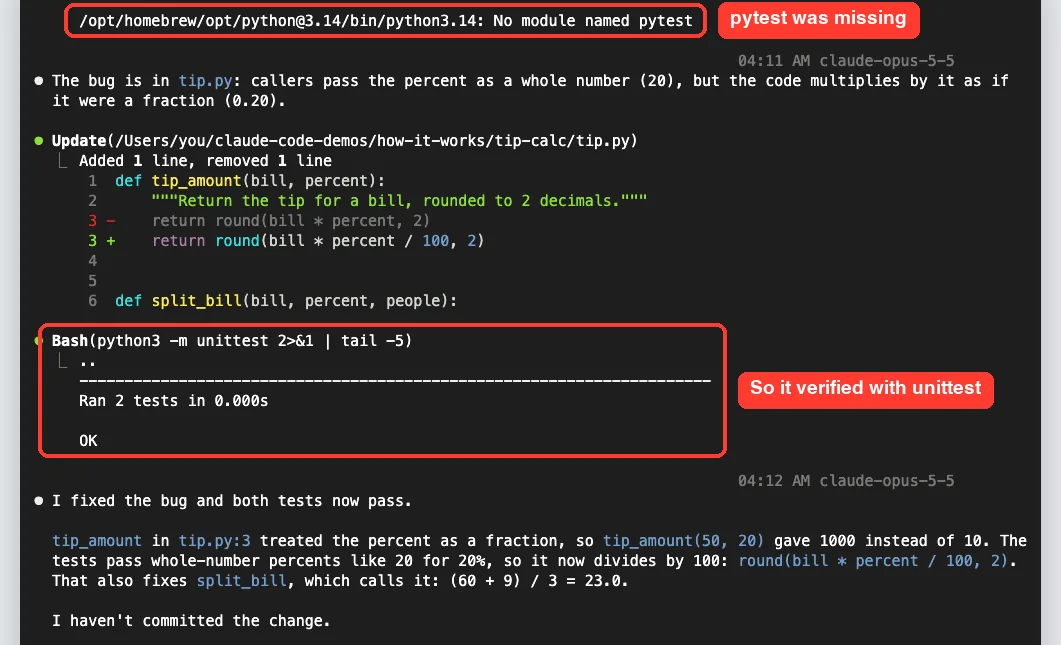Select removed line 'return round(bill * percent, 2)'

pyautogui.click(x=290, y=221)
